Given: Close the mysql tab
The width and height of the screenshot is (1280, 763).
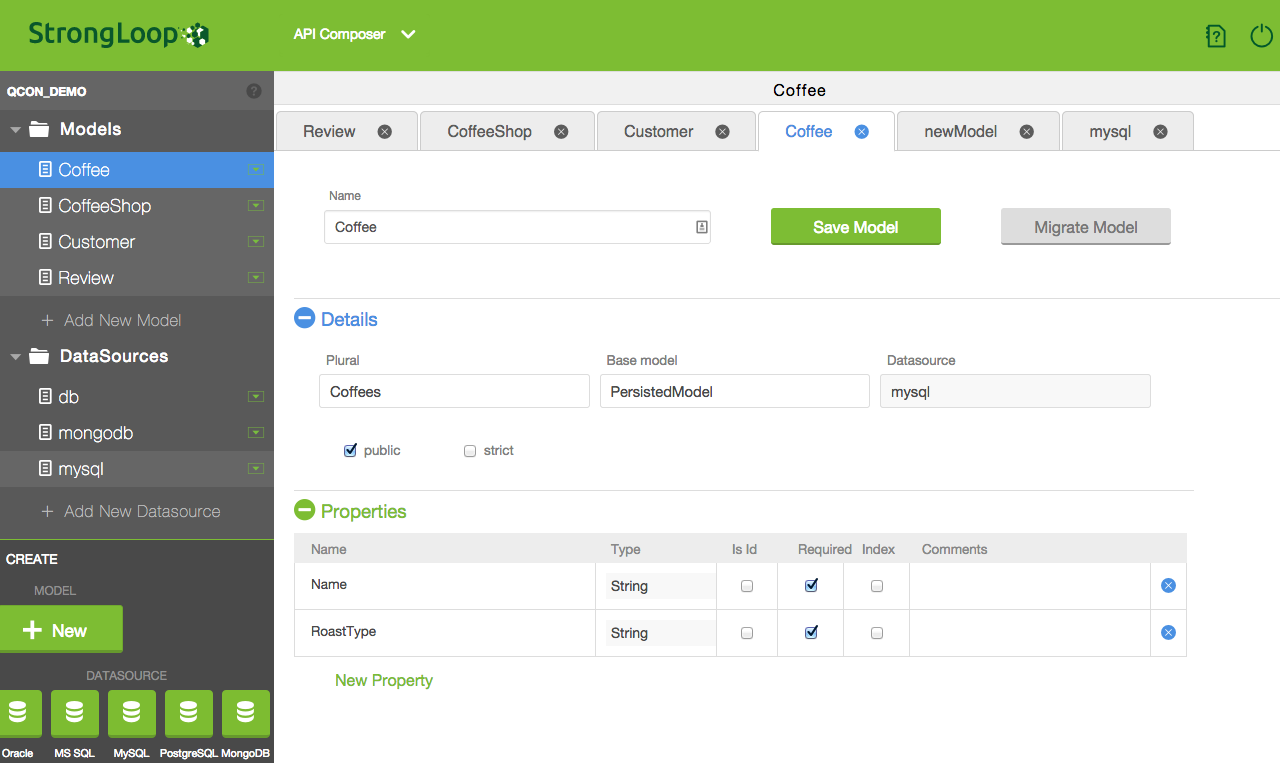Looking at the screenshot, I should tap(1160, 131).
